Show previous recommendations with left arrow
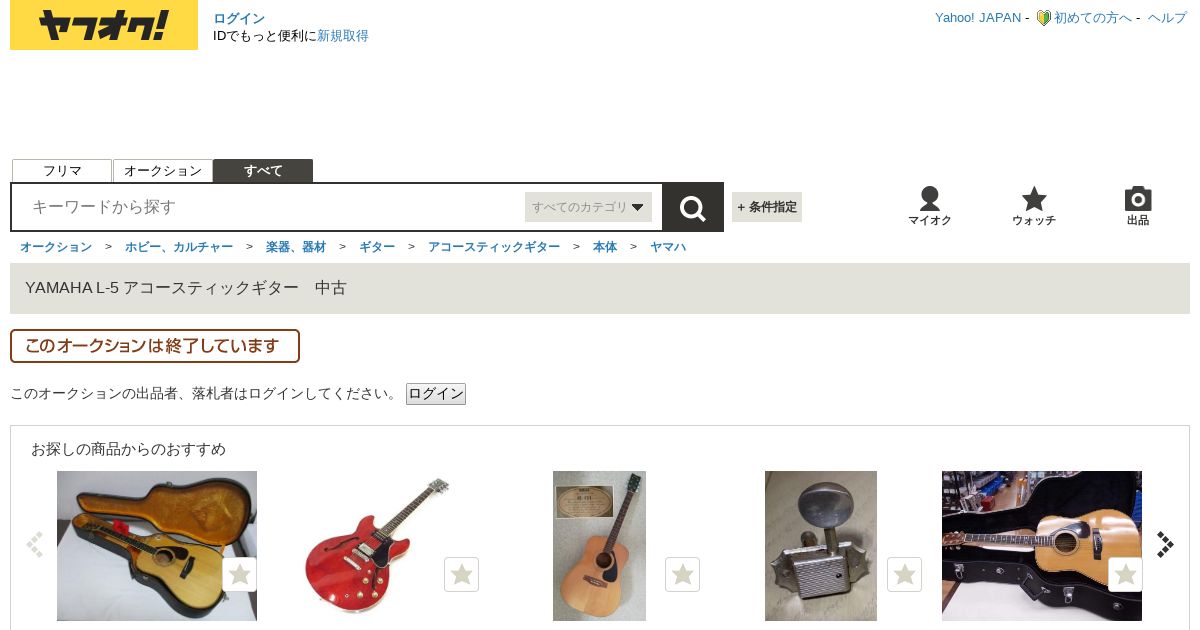 click(35, 544)
